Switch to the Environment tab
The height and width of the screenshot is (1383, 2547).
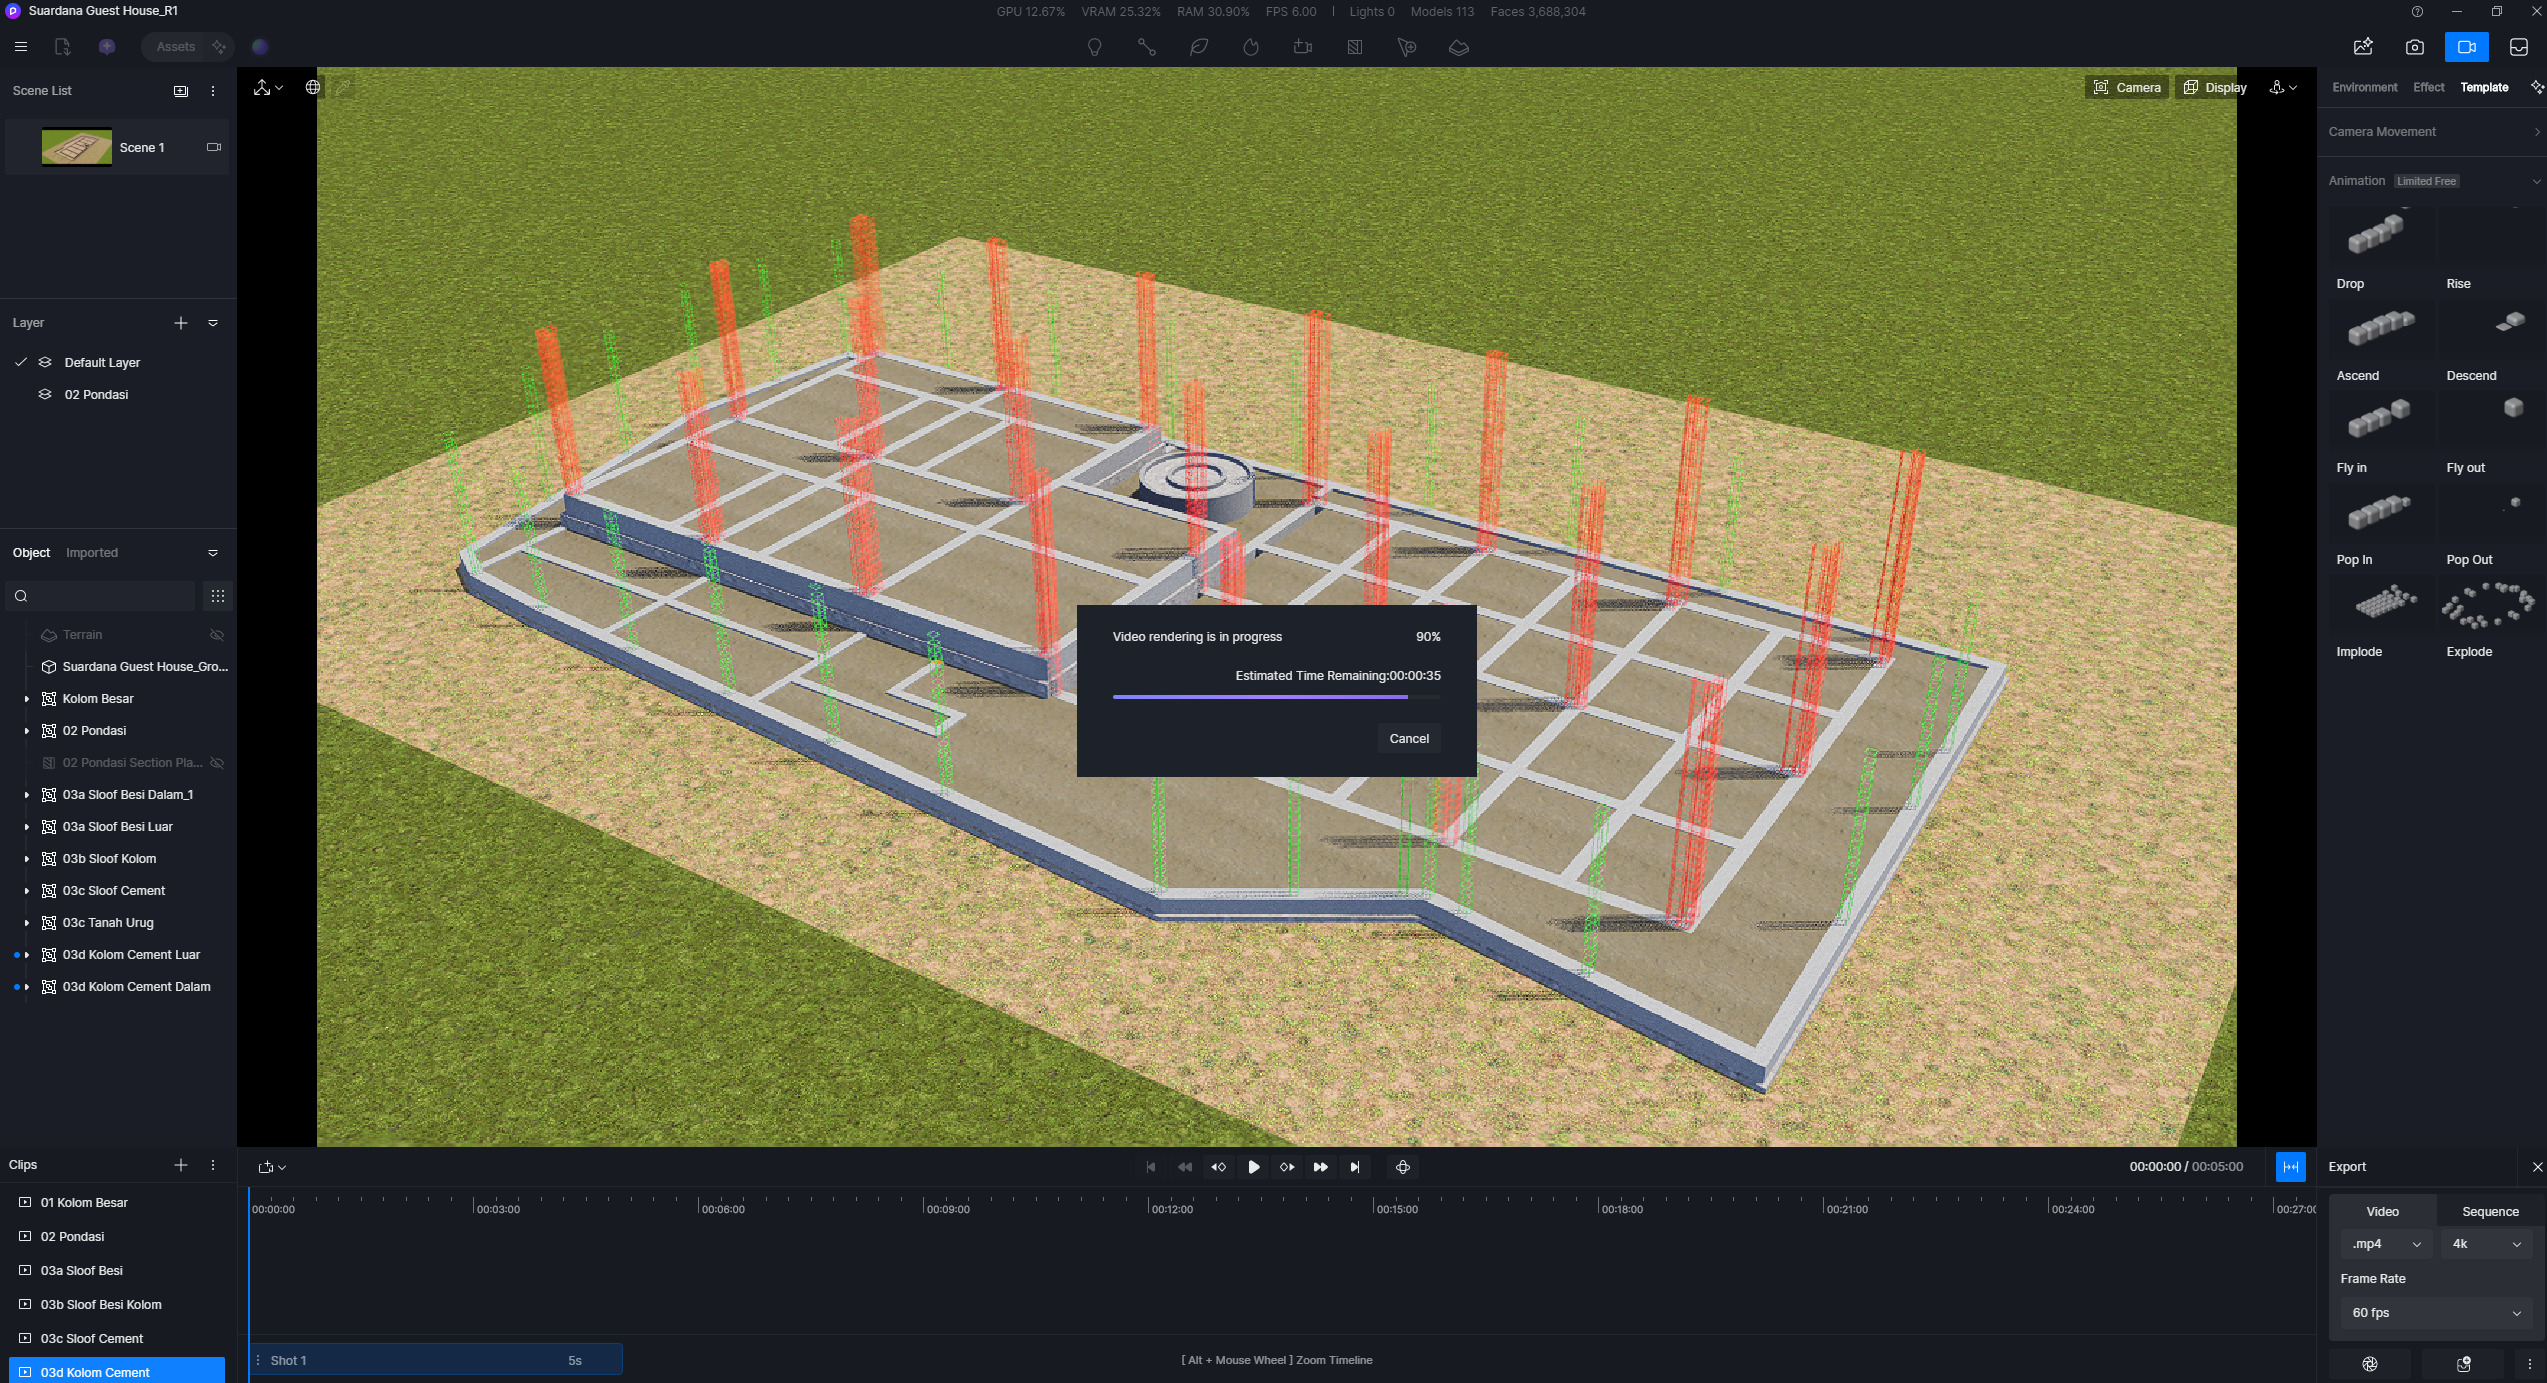pyautogui.click(x=2364, y=87)
